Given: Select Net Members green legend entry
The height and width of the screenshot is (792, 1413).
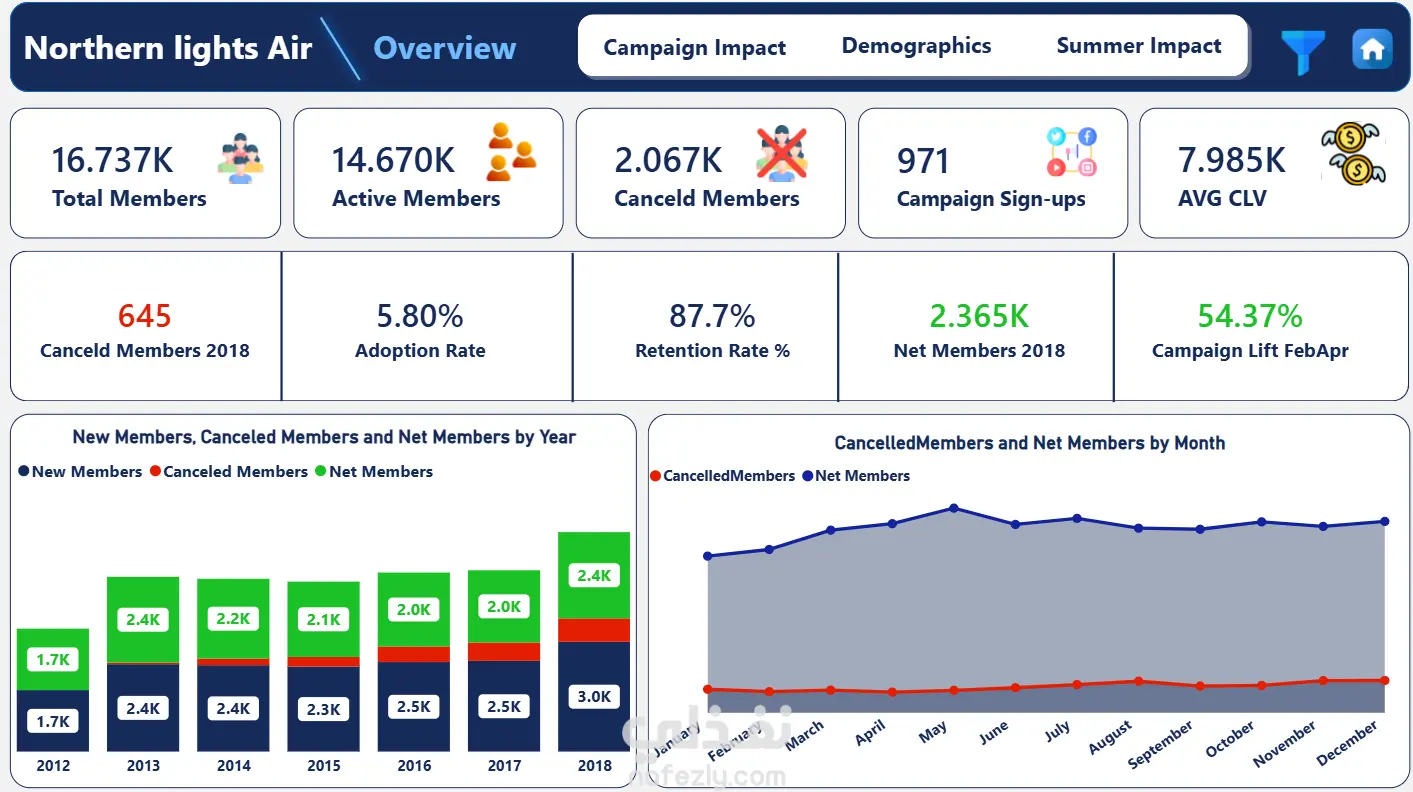Looking at the screenshot, I should 374,471.
